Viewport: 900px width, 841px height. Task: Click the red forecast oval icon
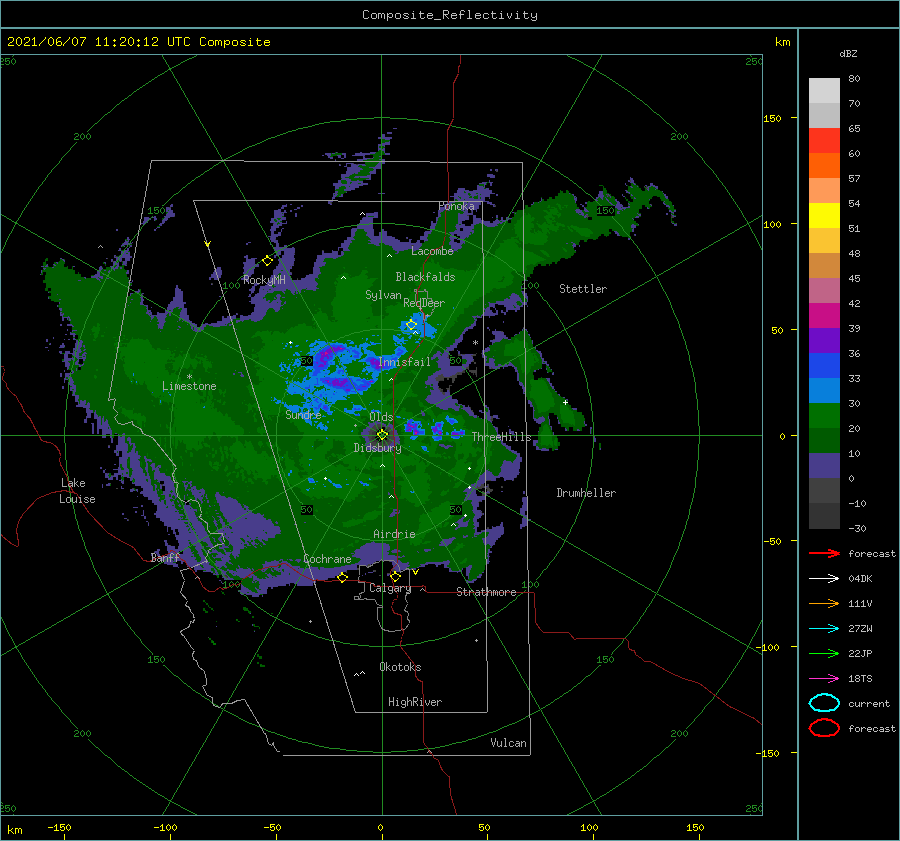point(824,728)
